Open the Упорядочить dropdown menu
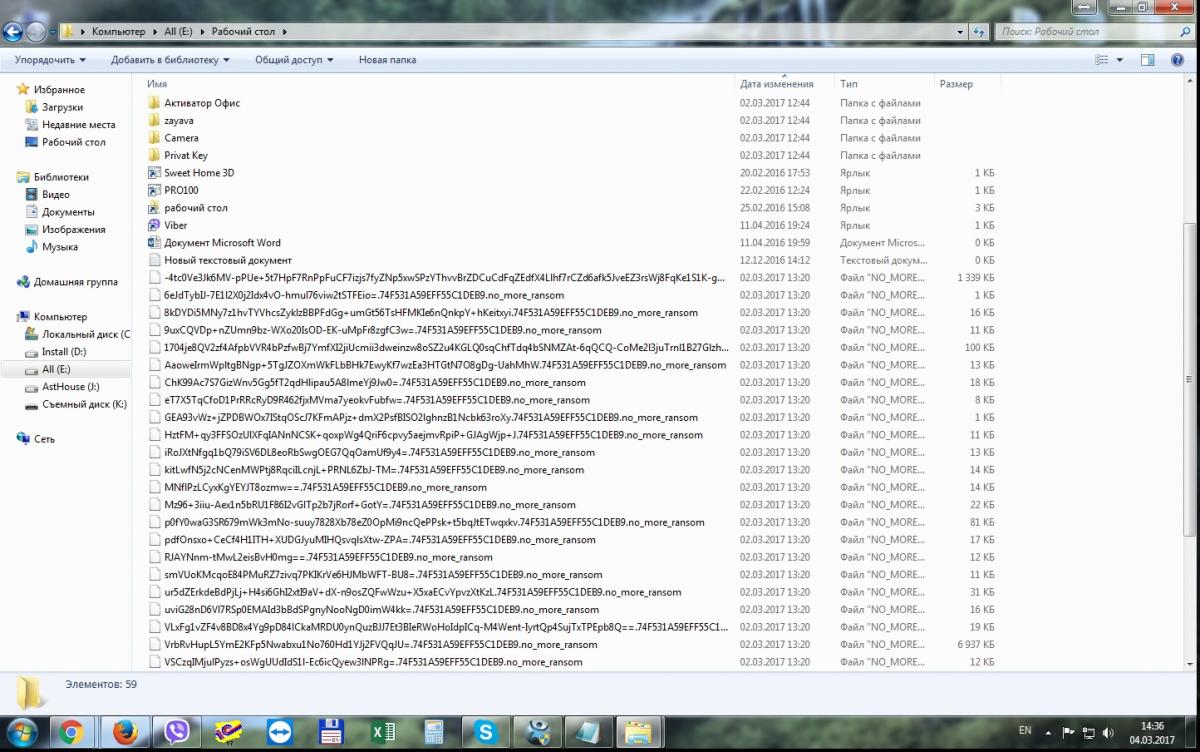Screen dimensions: 1200x752 click(x=50, y=60)
